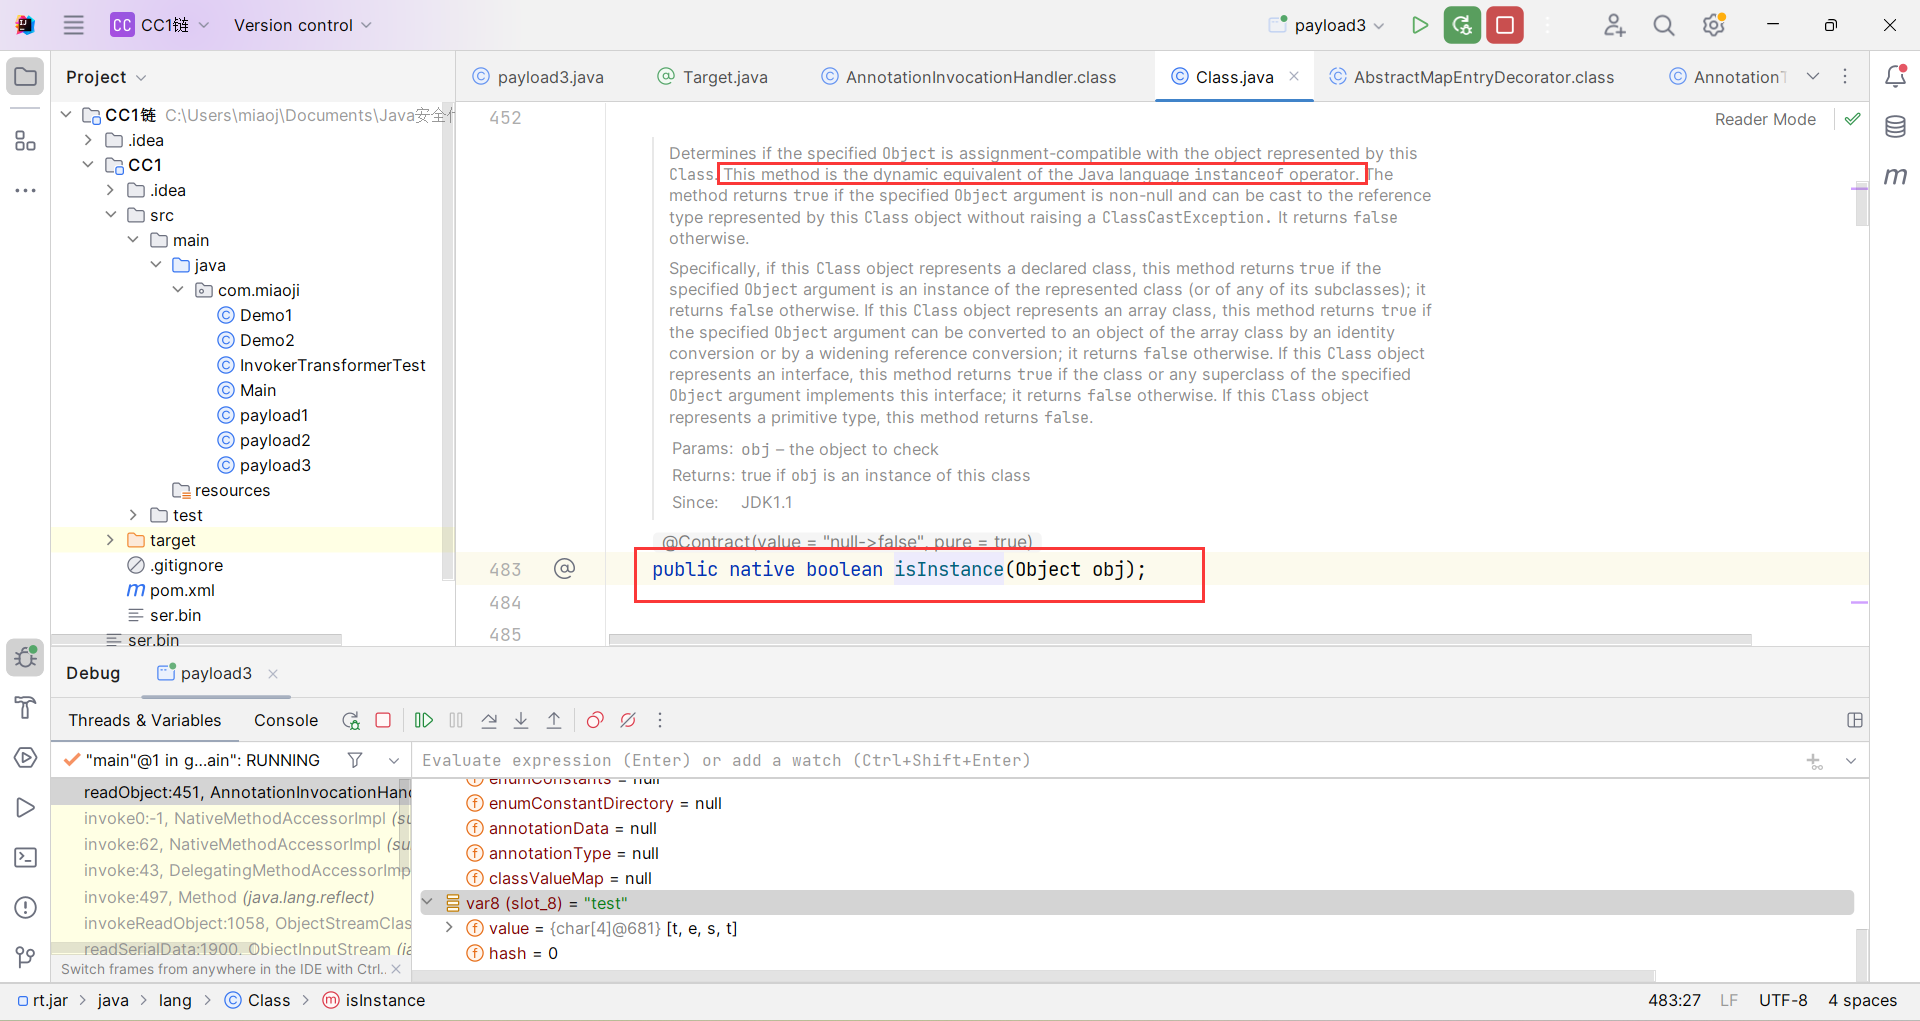Select the invoke:497 Method stack frame
Screen dimensions: 1920x1021
[x=229, y=897]
